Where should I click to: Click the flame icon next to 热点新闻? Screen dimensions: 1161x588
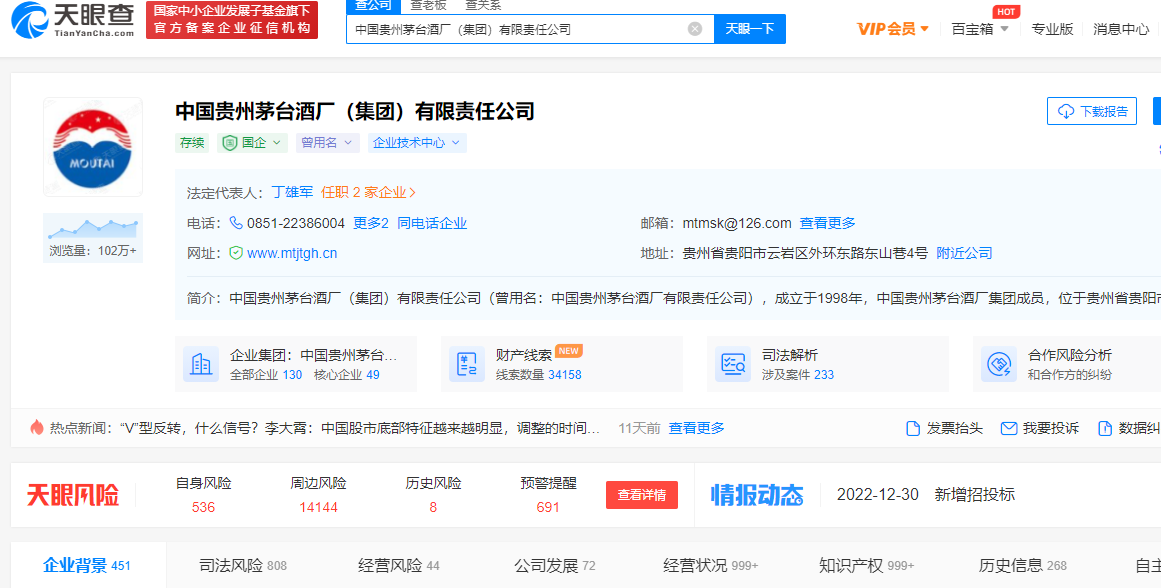coord(36,427)
